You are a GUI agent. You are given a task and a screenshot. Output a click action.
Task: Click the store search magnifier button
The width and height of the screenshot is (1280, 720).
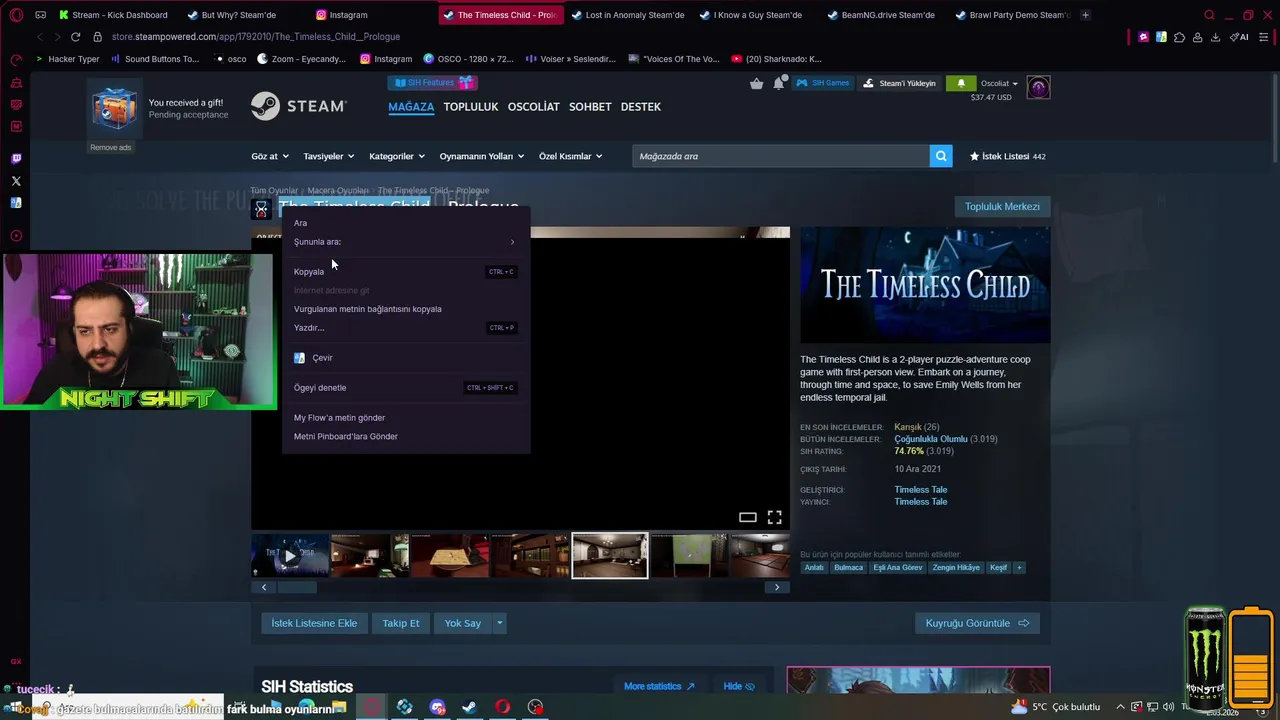pos(940,156)
